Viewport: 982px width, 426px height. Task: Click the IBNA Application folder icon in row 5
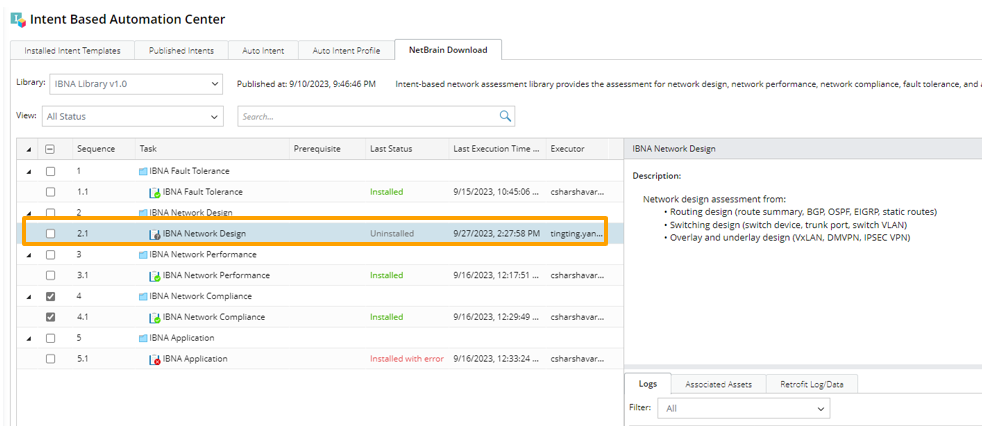click(x=143, y=338)
